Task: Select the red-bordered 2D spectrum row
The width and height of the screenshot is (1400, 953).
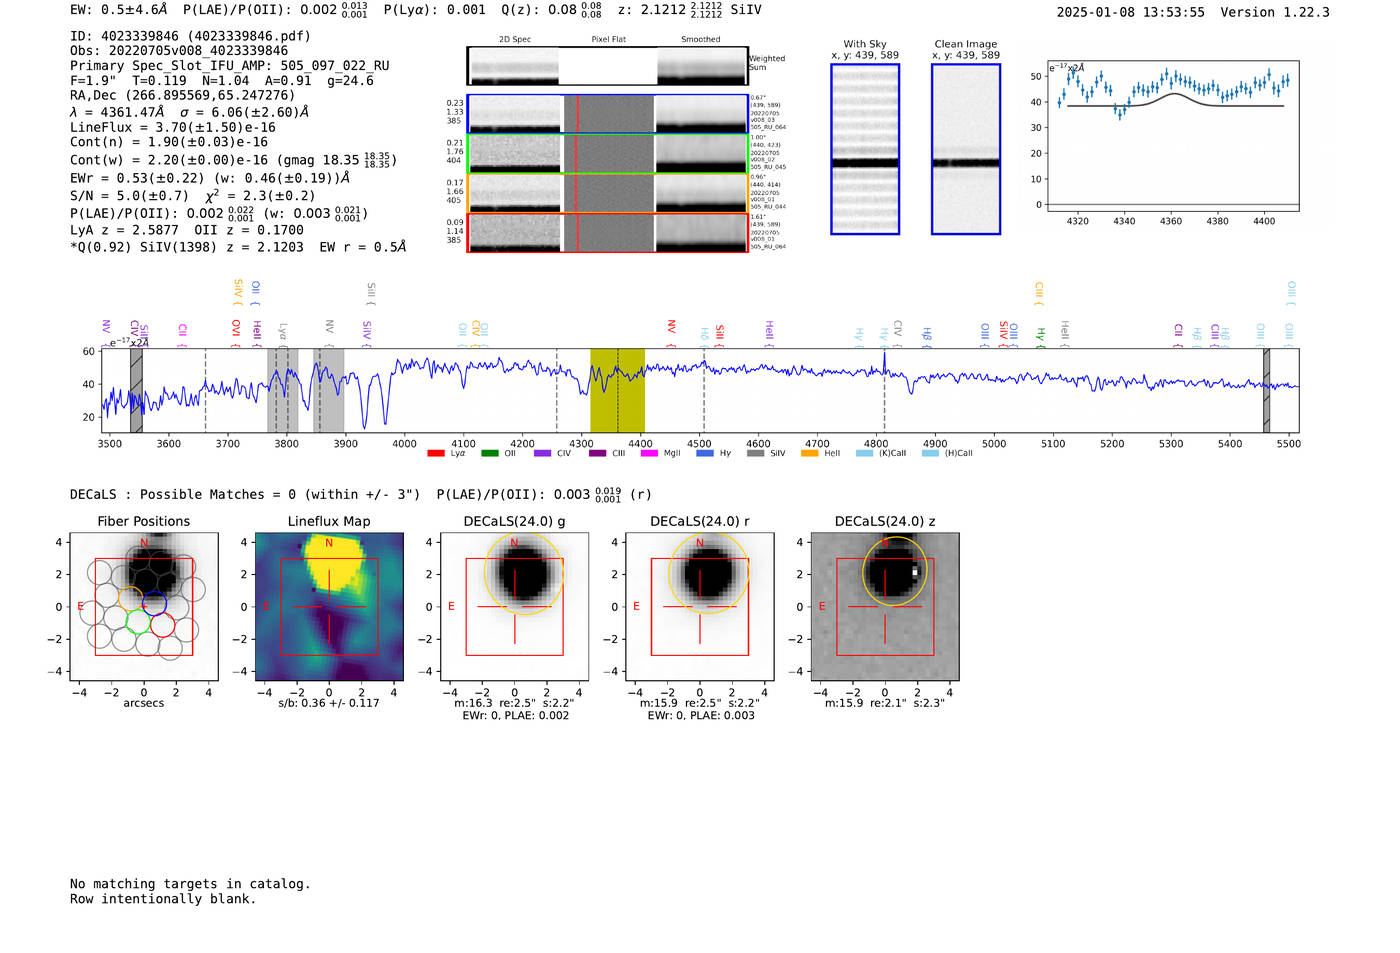Action: [x=607, y=233]
